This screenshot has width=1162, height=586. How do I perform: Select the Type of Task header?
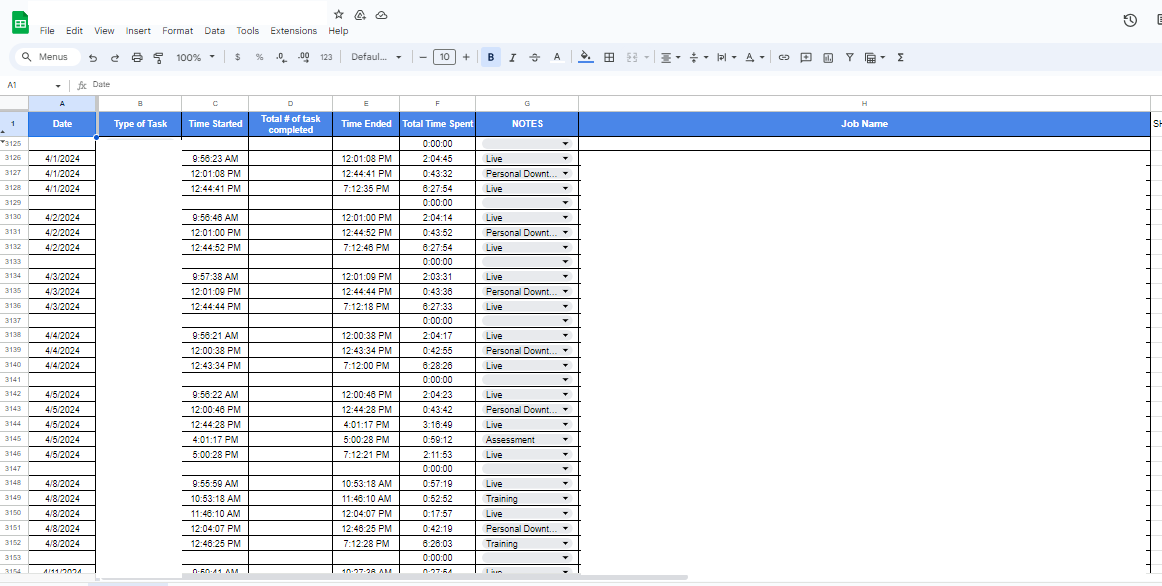click(x=140, y=124)
